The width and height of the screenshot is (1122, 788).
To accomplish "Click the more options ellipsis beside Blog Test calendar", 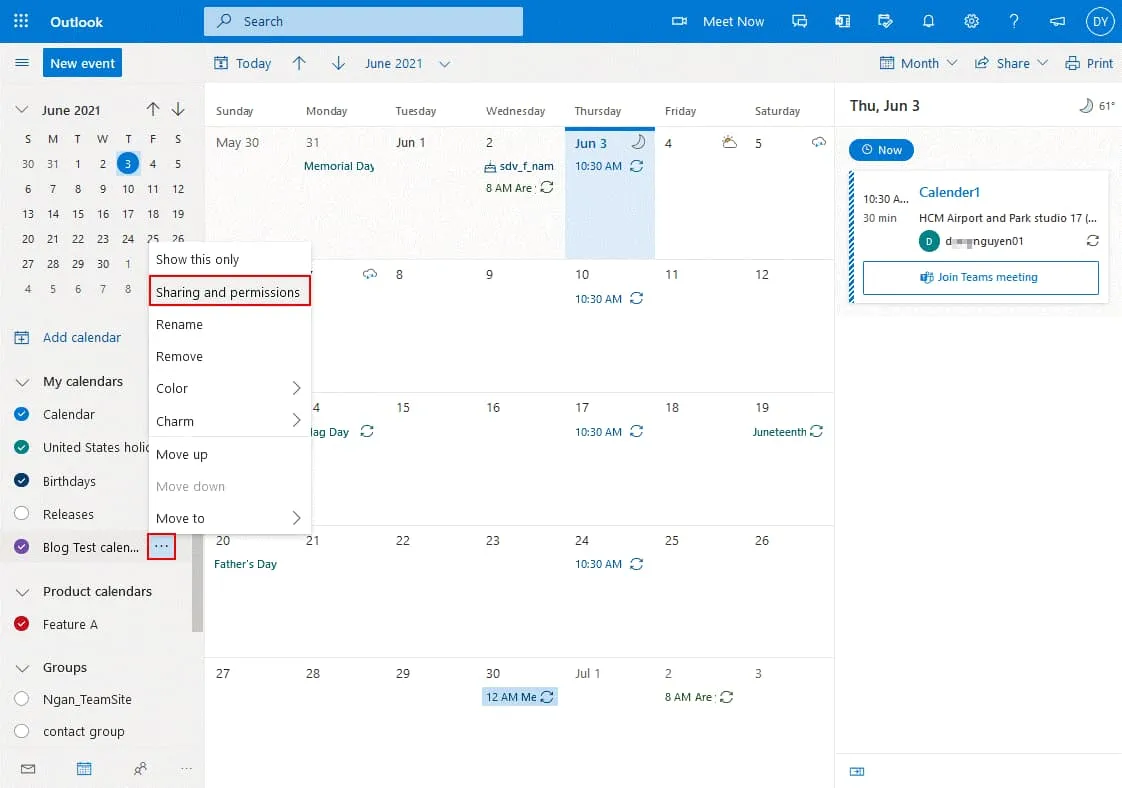I will [161, 547].
